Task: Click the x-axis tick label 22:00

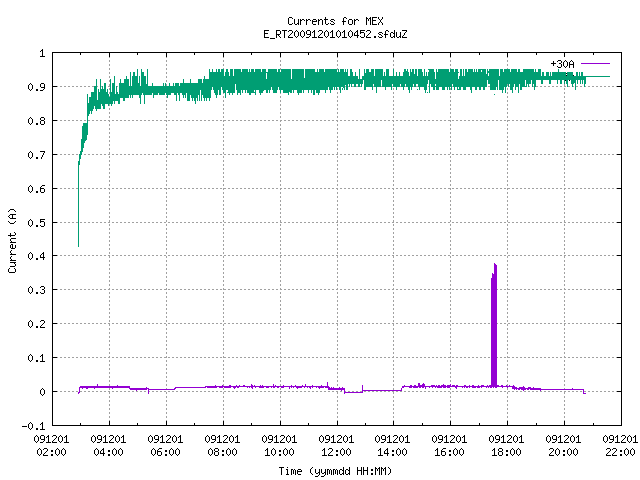Action: coord(620,452)
